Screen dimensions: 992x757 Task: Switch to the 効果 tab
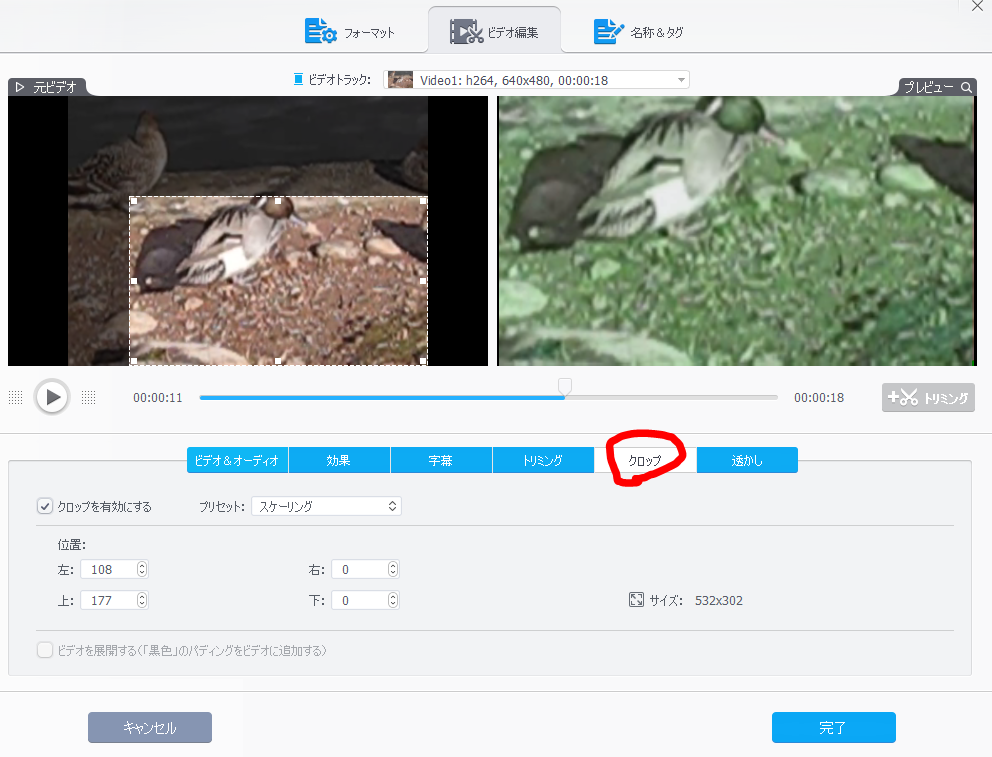point(339,460)
